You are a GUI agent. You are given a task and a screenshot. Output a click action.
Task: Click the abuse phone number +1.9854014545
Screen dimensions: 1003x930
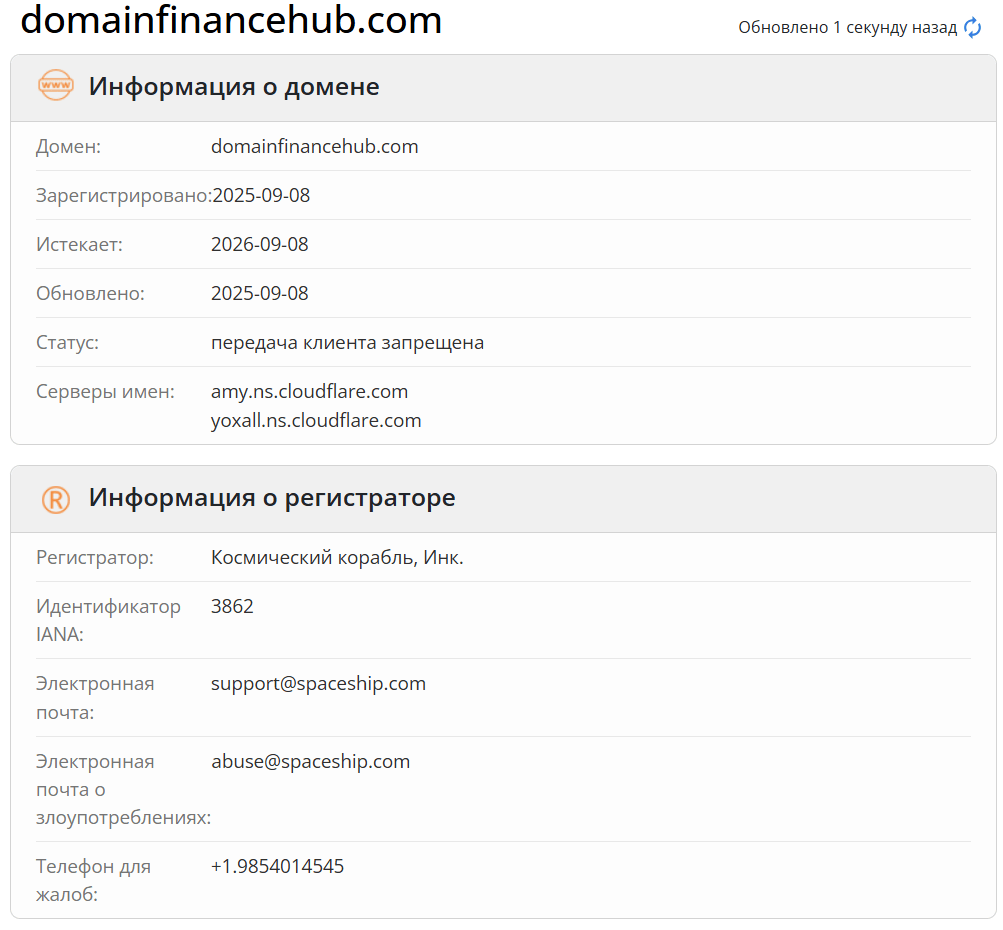click(277, 866)
